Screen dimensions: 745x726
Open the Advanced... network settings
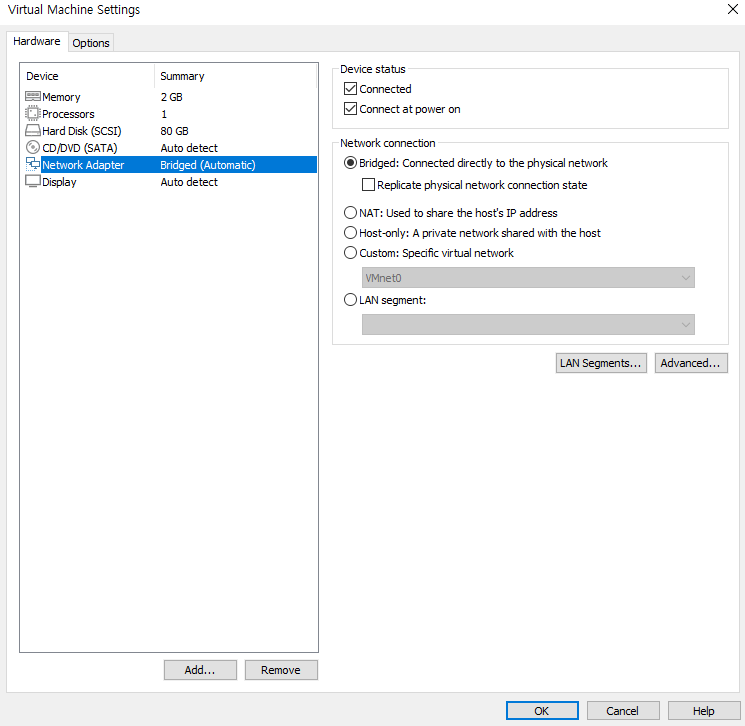(691, 363)
